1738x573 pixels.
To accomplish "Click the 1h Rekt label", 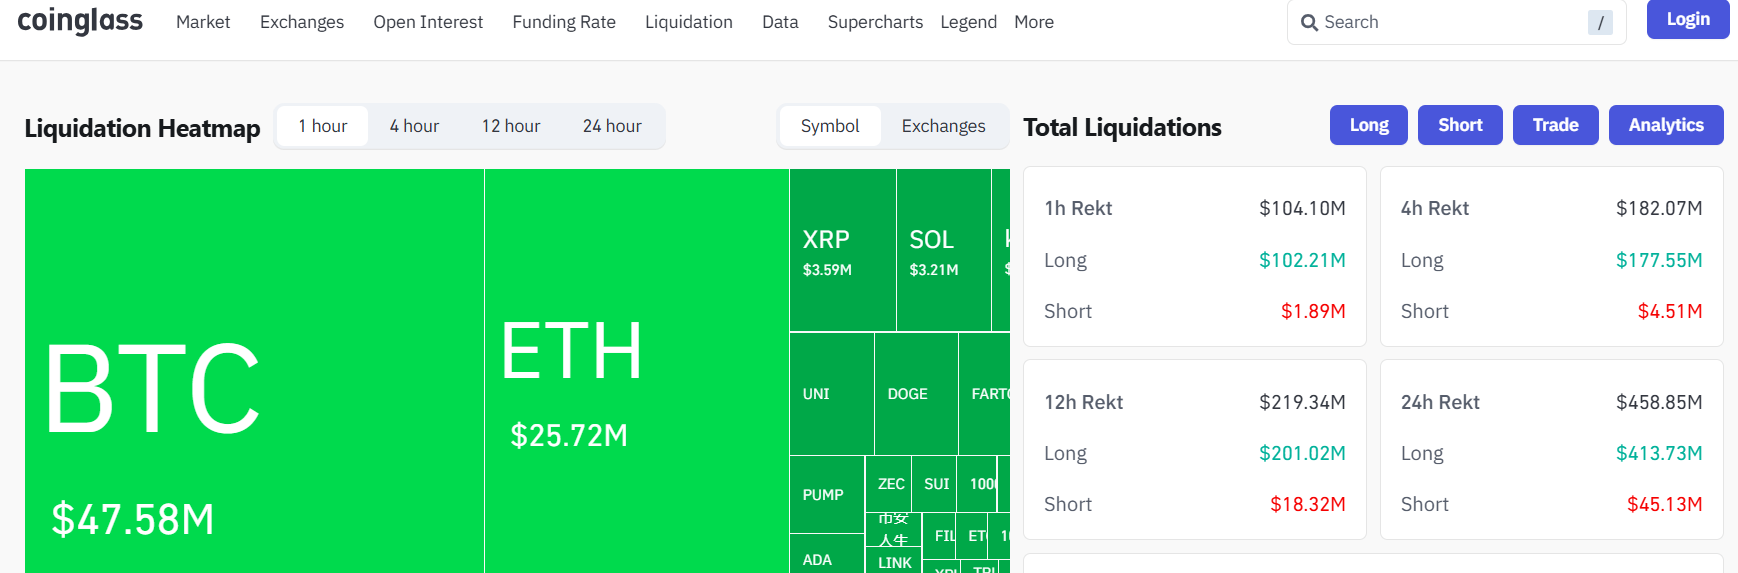I will [1078, 208].
